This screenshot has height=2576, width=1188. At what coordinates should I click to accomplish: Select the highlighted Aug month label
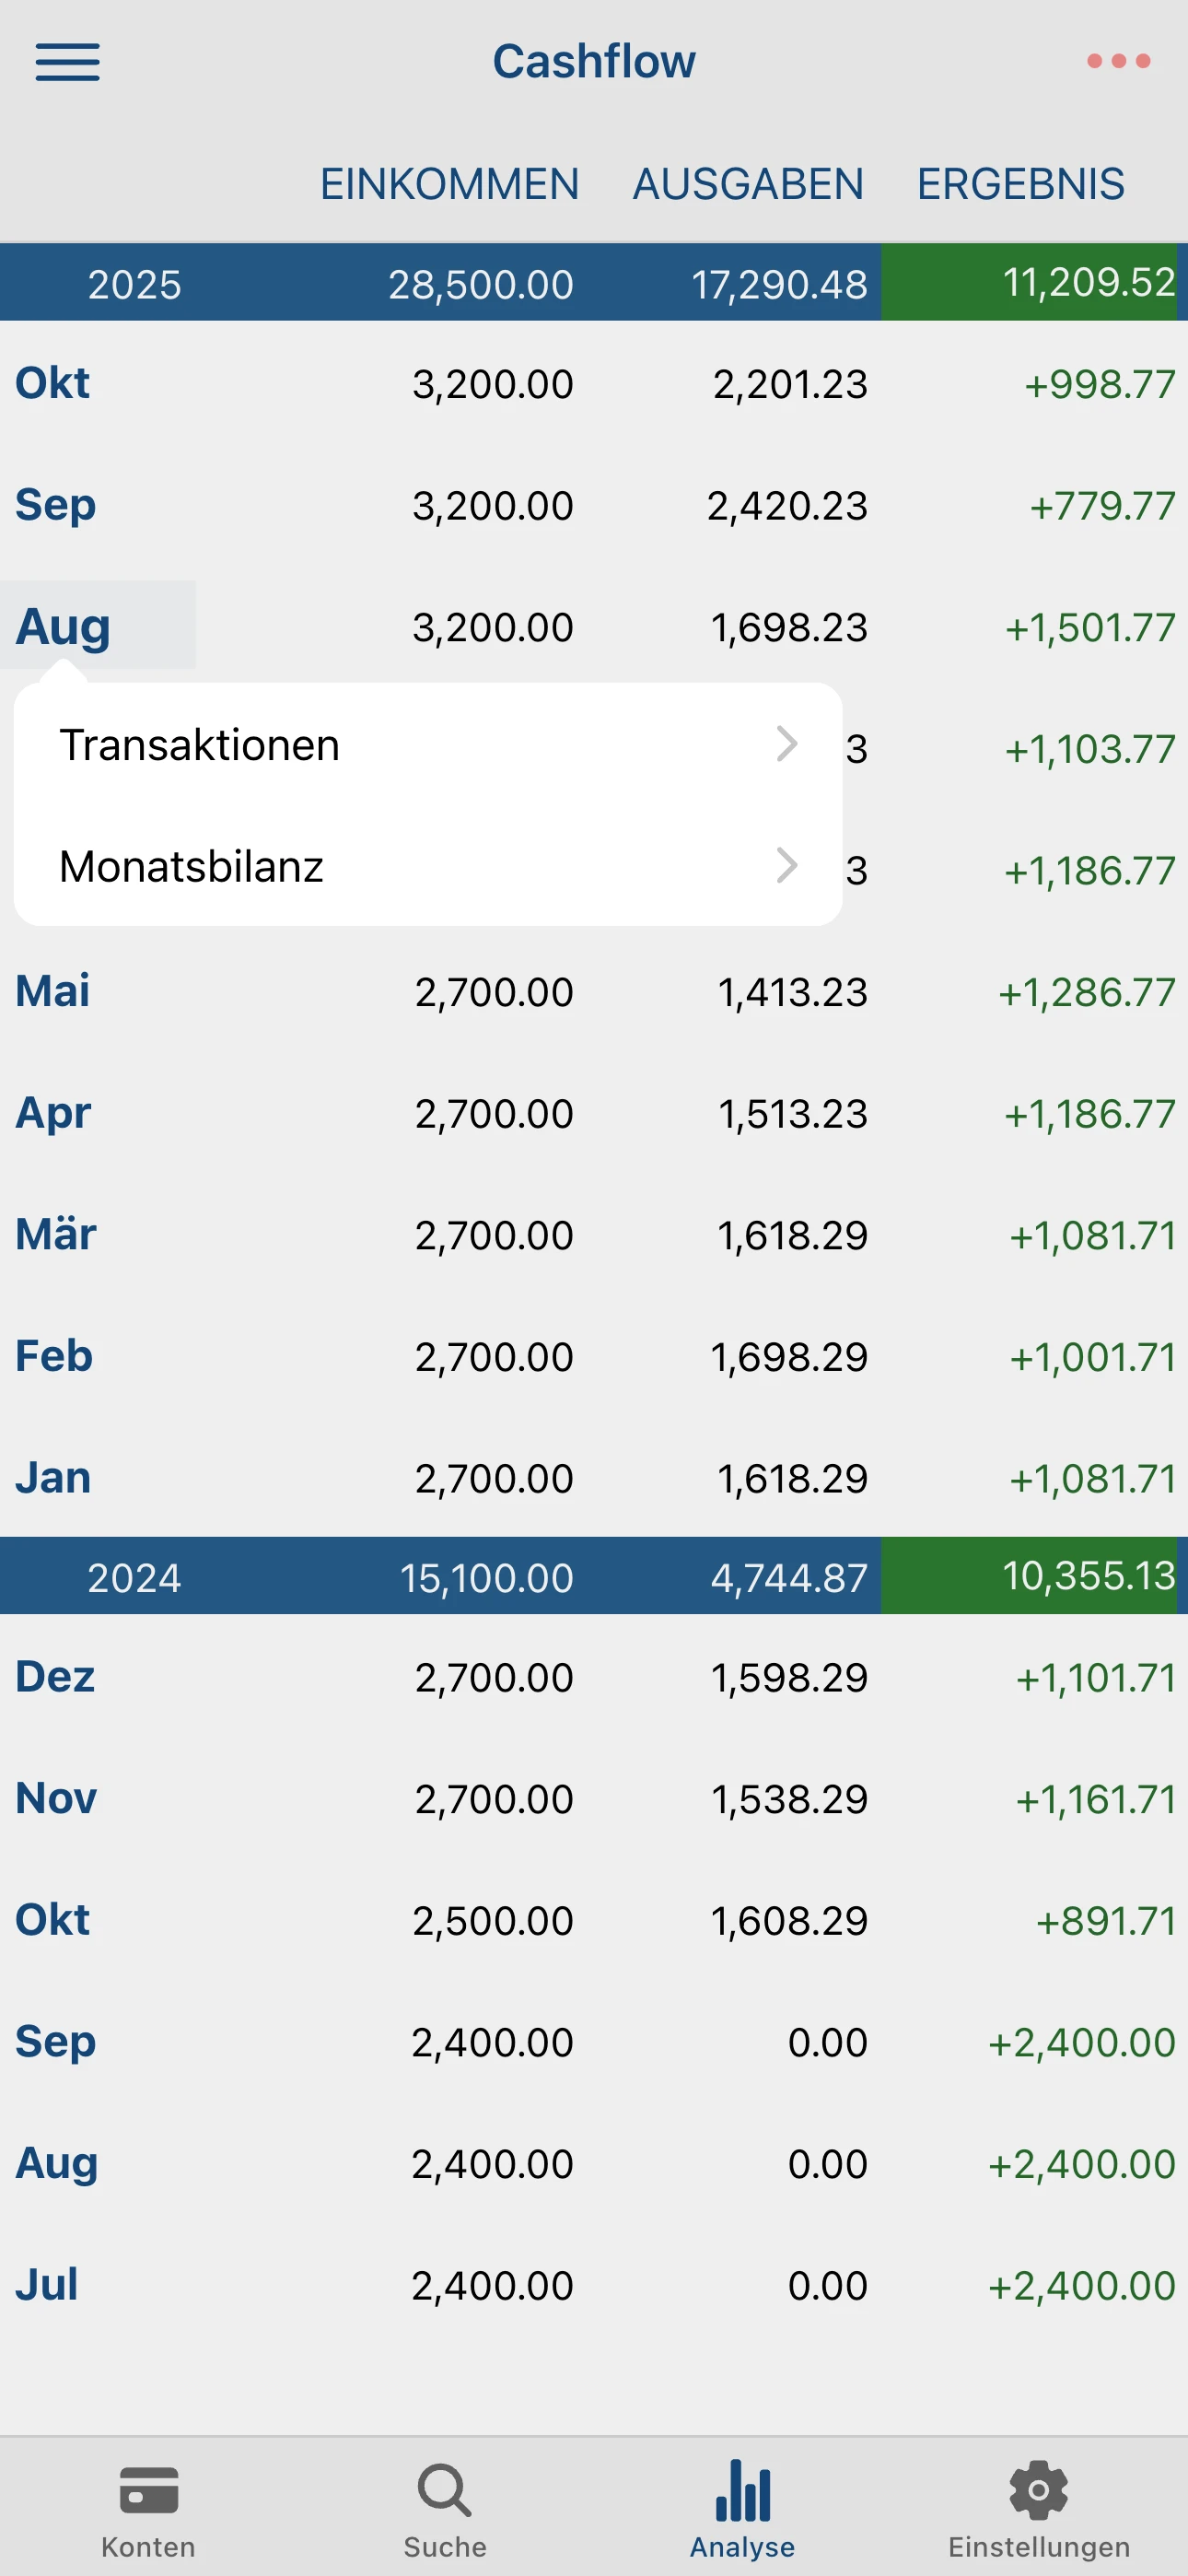point(63,627)
